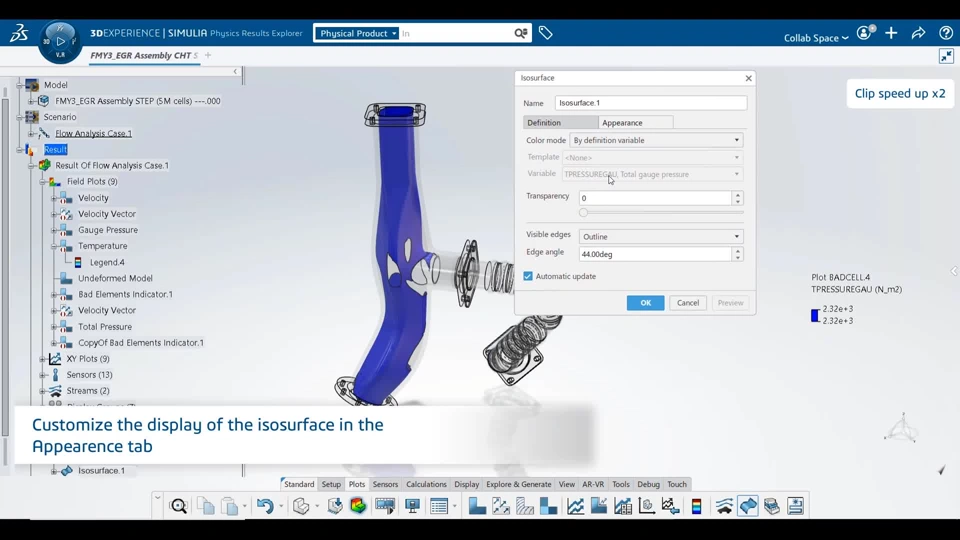The width and height of the screenshot is (960, 540).
Task: Click the Isosurface Name input field
Action: 651,103
